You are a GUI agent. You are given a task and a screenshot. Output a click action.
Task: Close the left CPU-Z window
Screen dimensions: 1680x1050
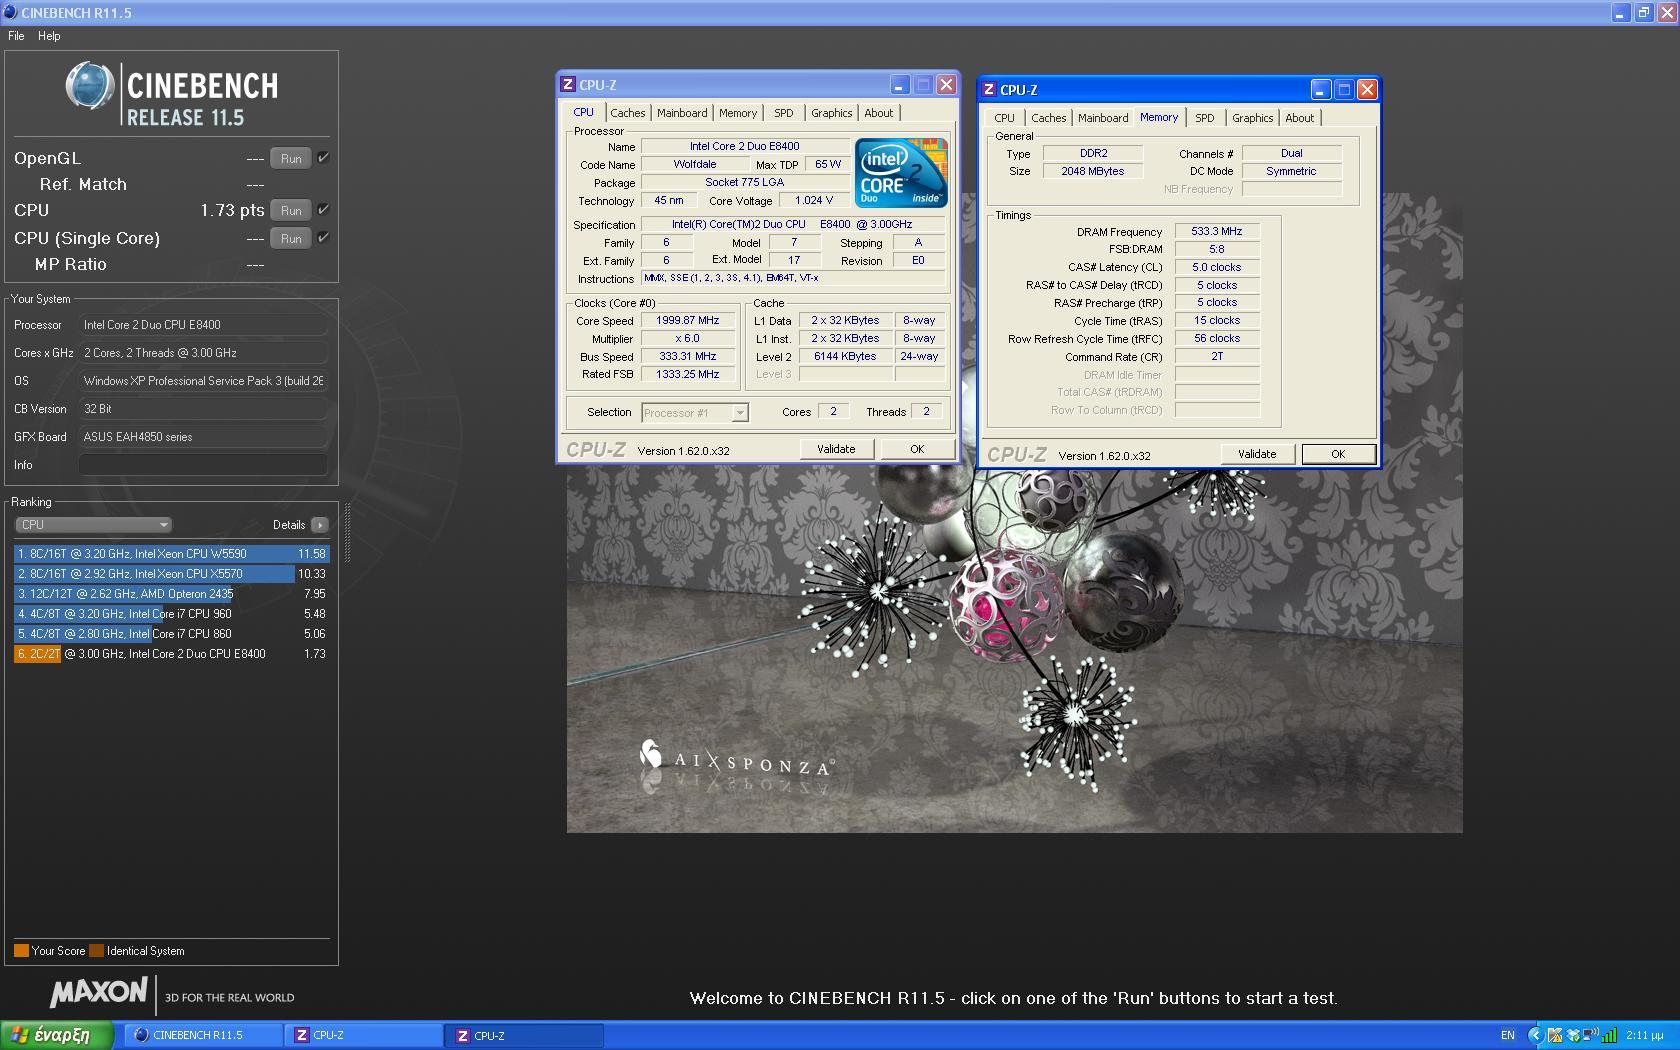pyautogui.click(x=946, y=85)
